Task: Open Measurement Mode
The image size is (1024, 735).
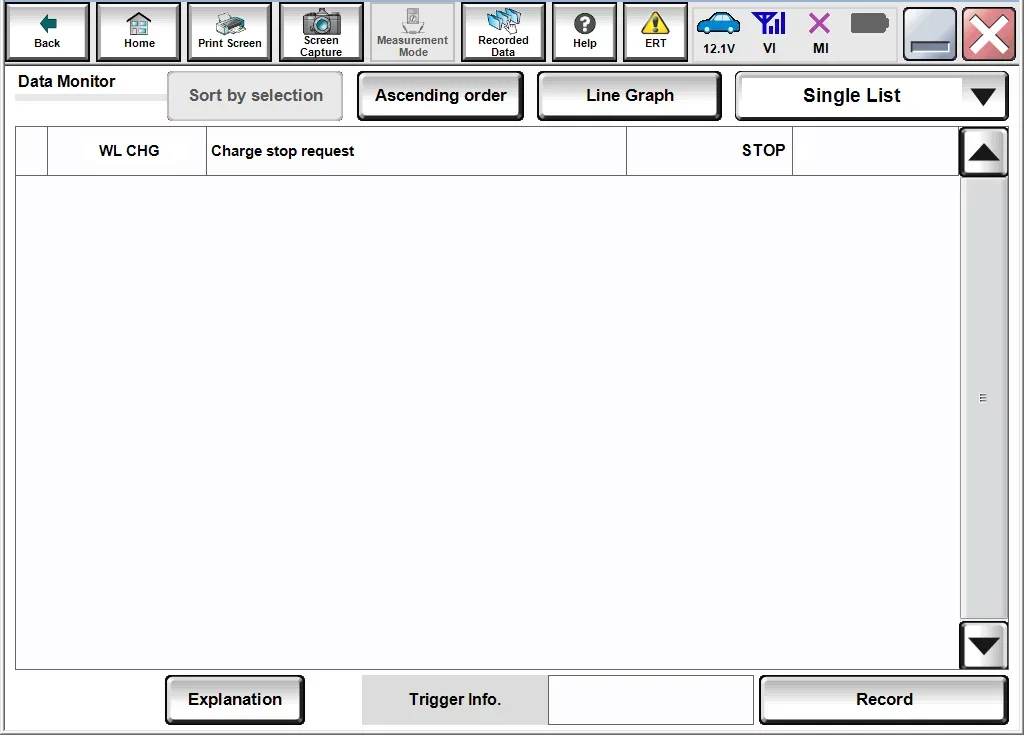Action: pos(412,32)
